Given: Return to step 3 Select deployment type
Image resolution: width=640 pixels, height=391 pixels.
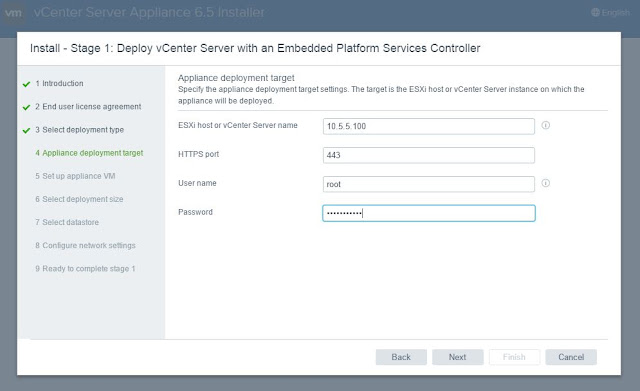Looking at the screenshot, I should point(80,130).
